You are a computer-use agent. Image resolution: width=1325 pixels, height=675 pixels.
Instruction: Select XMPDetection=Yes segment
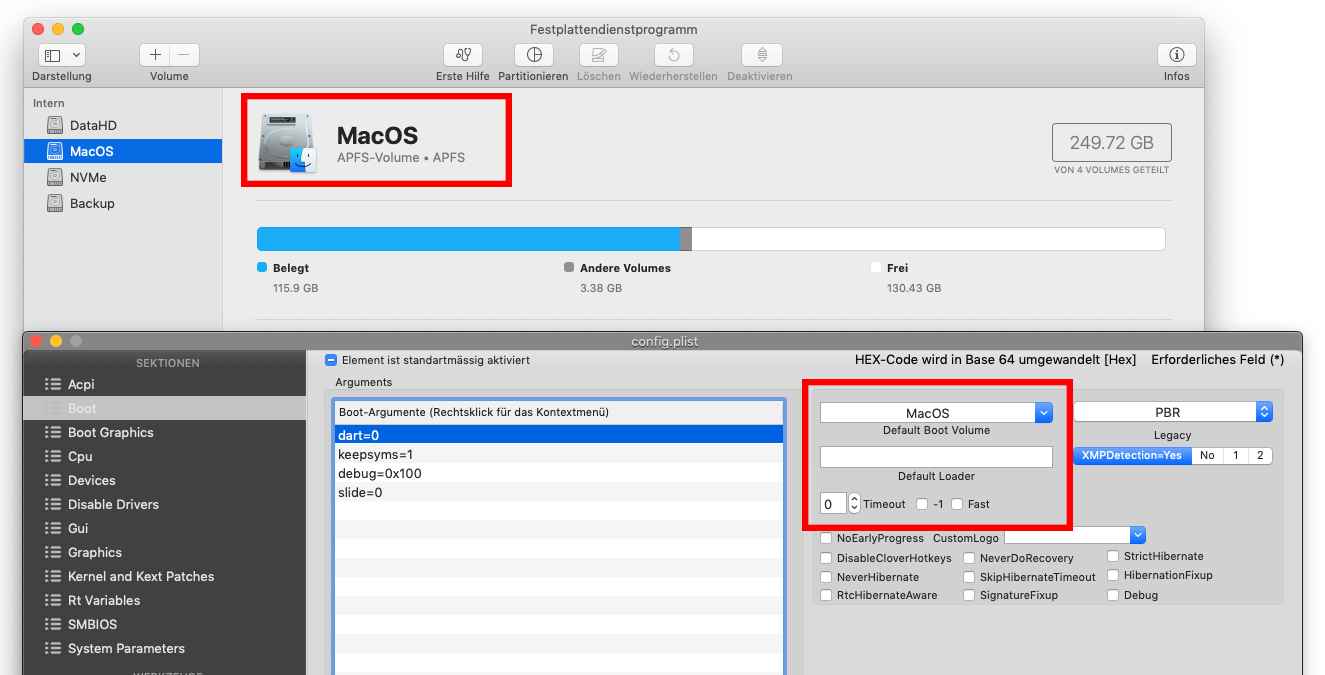tap(1131, 456)
